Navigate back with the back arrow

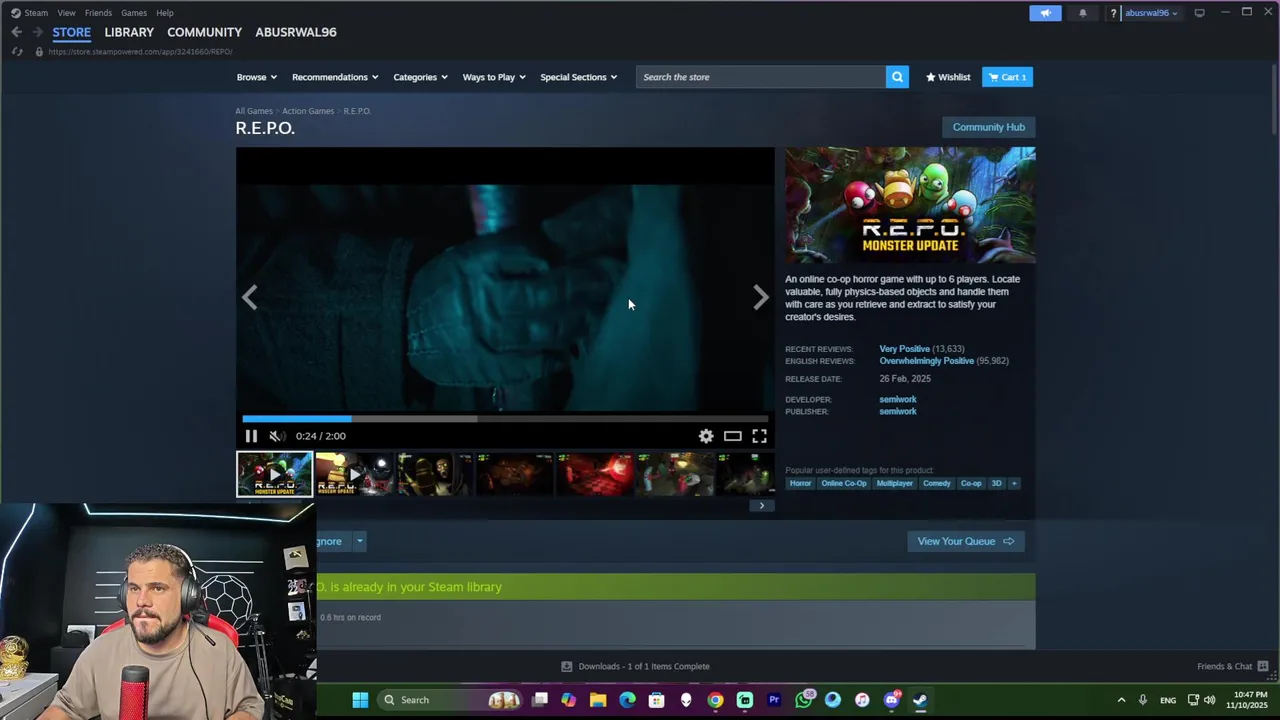(x=16, y=32)
